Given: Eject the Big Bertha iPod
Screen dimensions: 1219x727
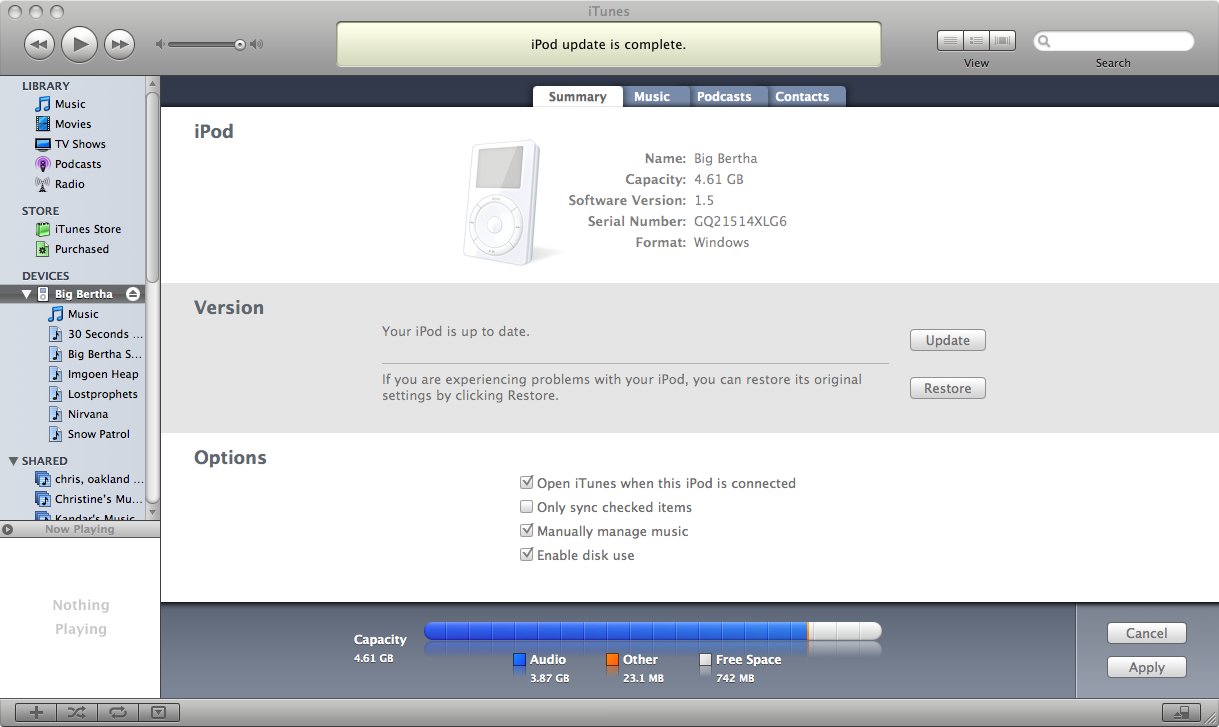Looking at the screenshot, I should [x=133, y=294].
